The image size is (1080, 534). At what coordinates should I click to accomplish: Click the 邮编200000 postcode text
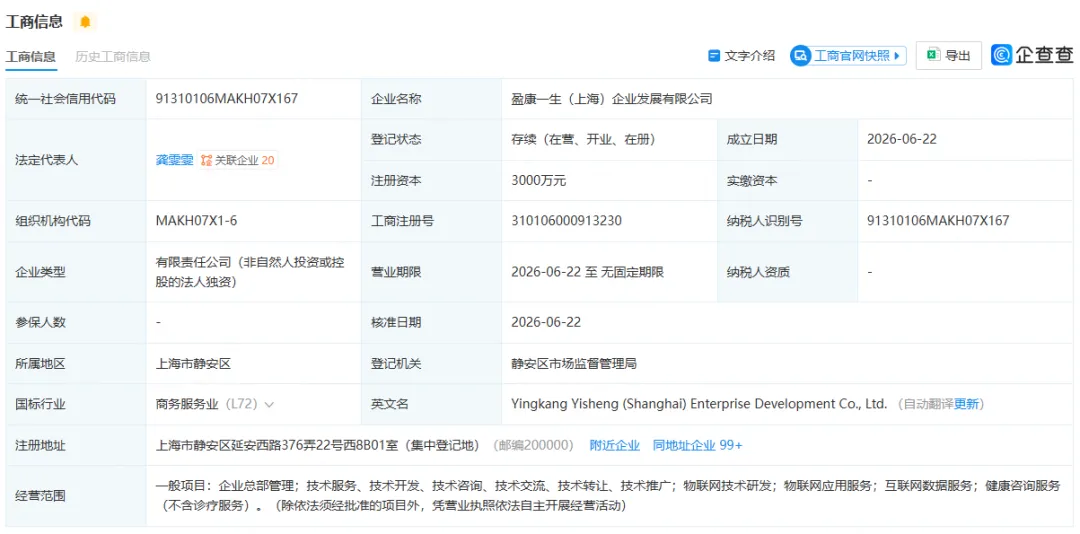(x=534, y=445)
